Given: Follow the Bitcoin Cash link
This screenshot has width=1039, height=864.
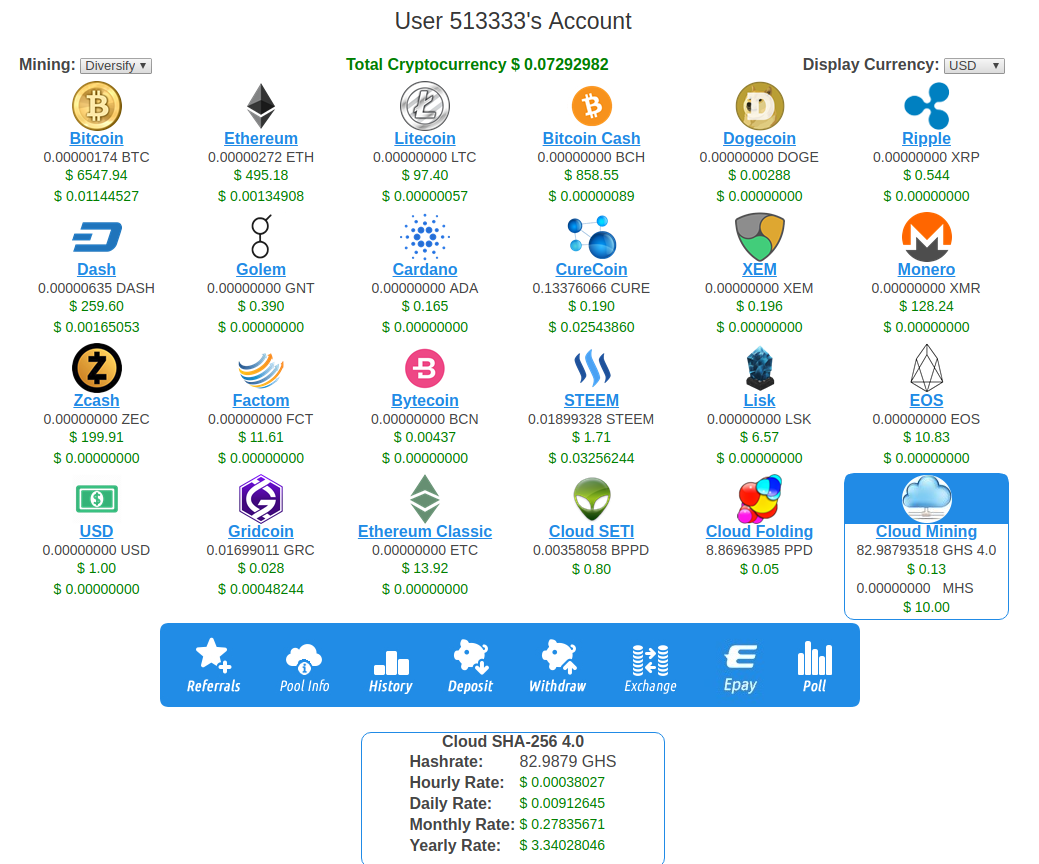Looking at the screenshot, I should pos(592,138).
